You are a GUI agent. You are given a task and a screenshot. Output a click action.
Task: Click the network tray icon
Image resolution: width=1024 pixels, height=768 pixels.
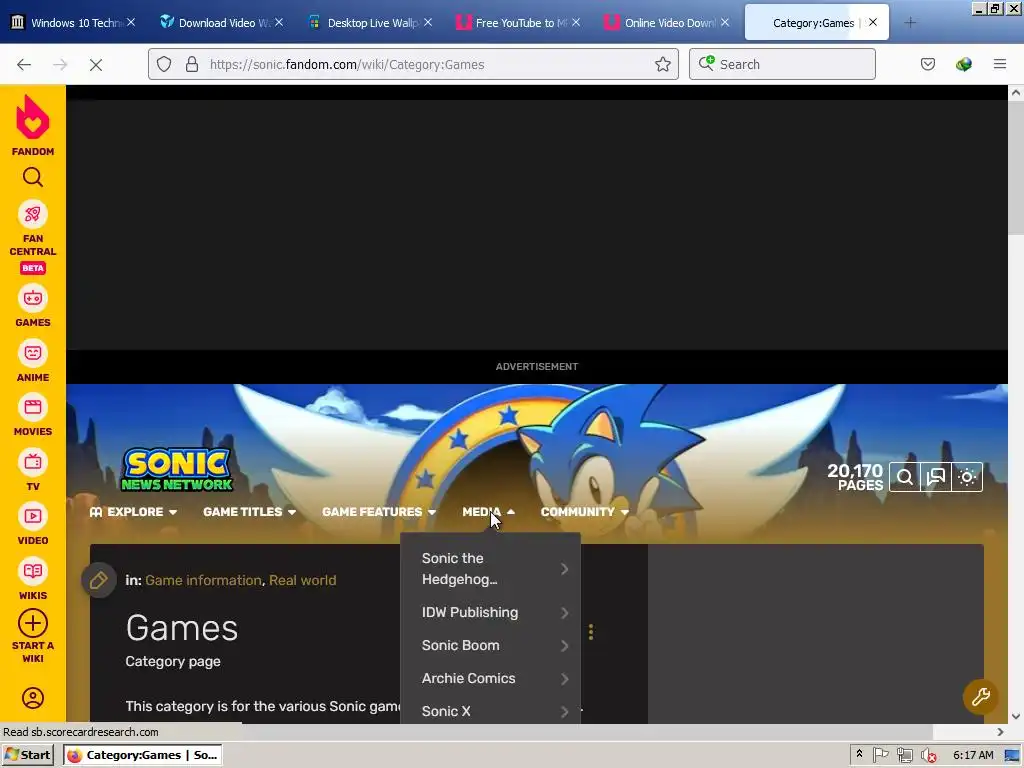(x=904, y=755)
